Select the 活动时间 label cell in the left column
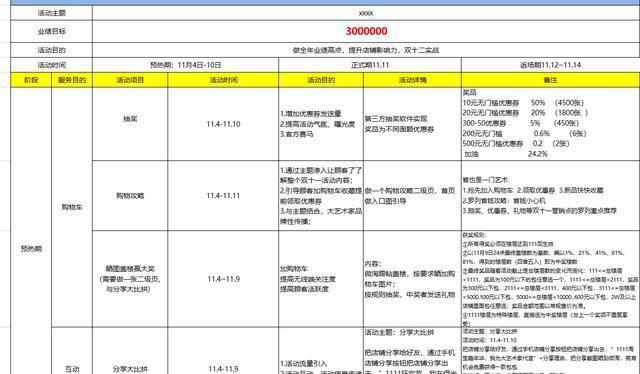 pyautogui.click(x=51, y=65)
